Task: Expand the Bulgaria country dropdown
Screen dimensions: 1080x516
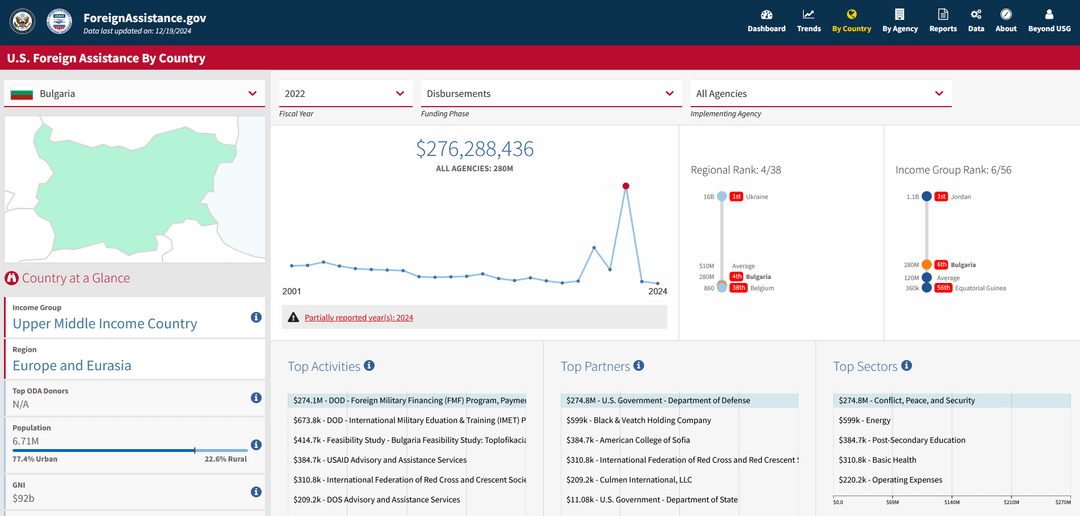Action: tap(134, 94)
